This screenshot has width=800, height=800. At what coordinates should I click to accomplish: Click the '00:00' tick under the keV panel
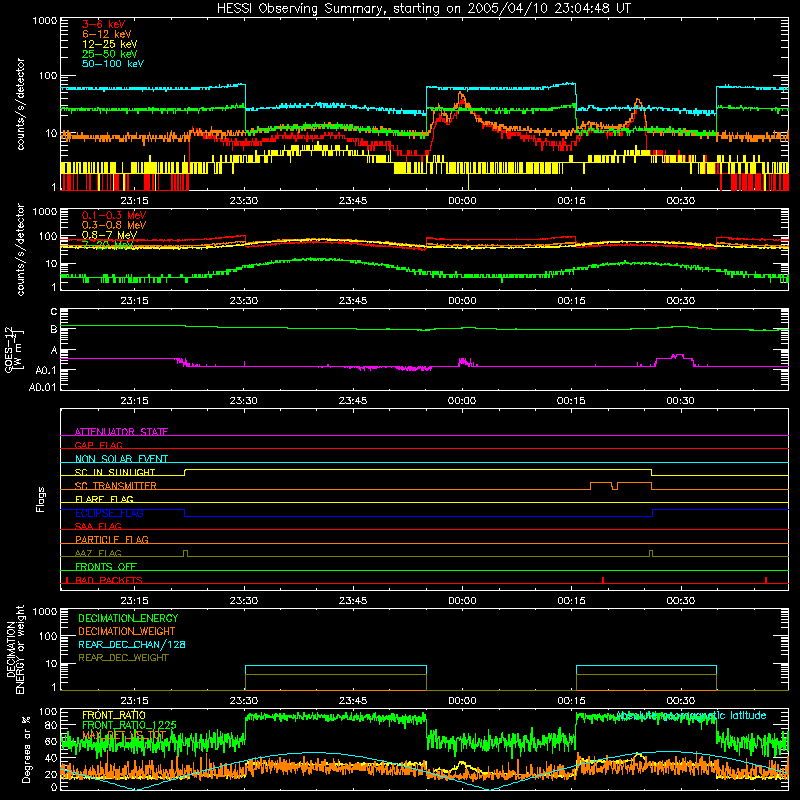462,201
